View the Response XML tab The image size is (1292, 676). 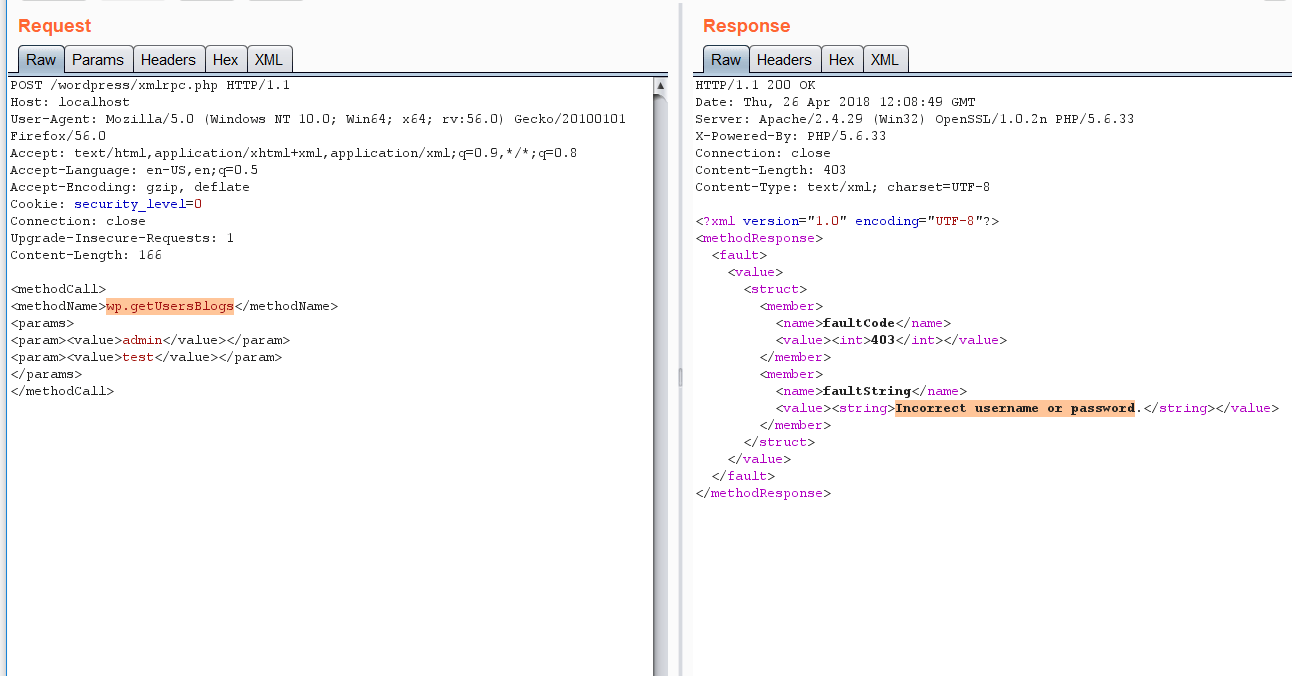coord(884,60)
